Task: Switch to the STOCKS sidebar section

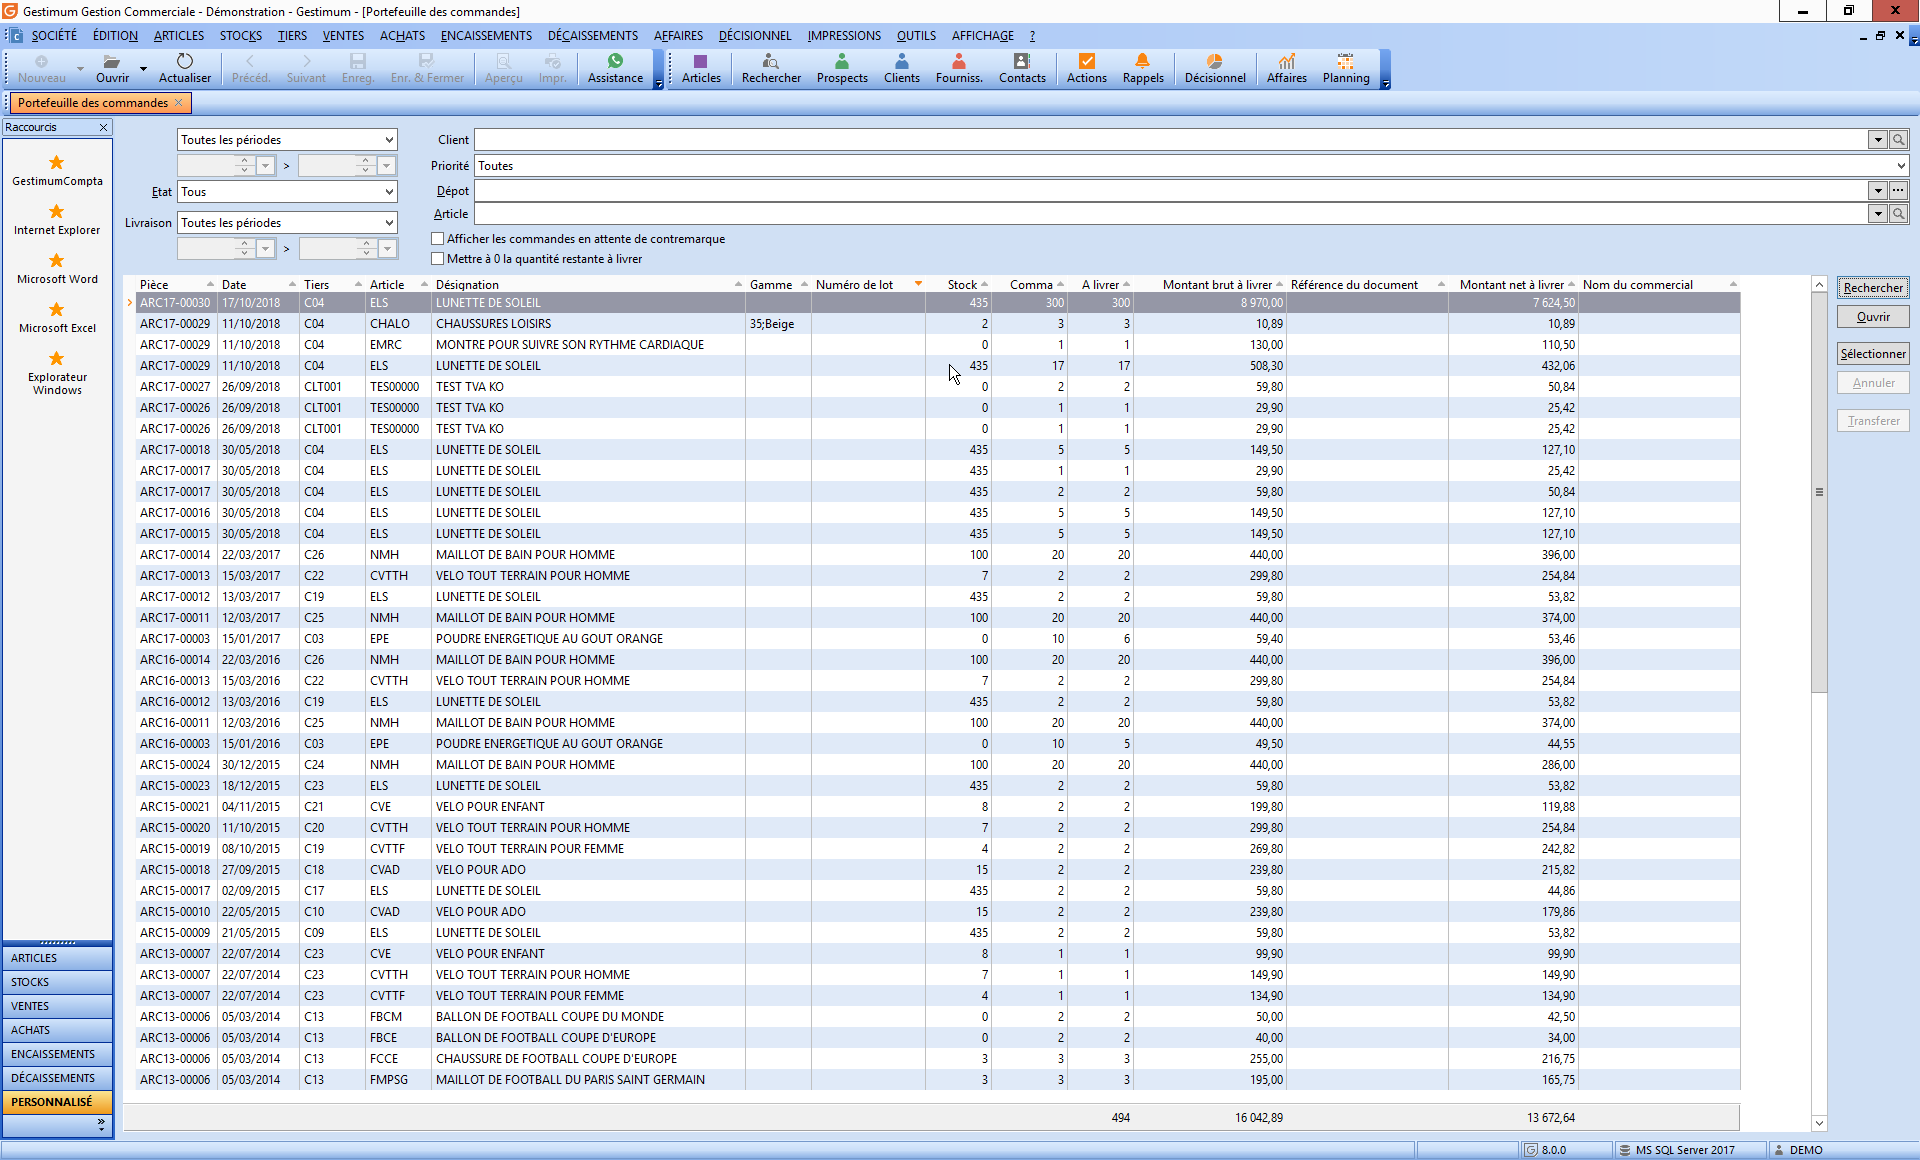Action: coord(57,982)
